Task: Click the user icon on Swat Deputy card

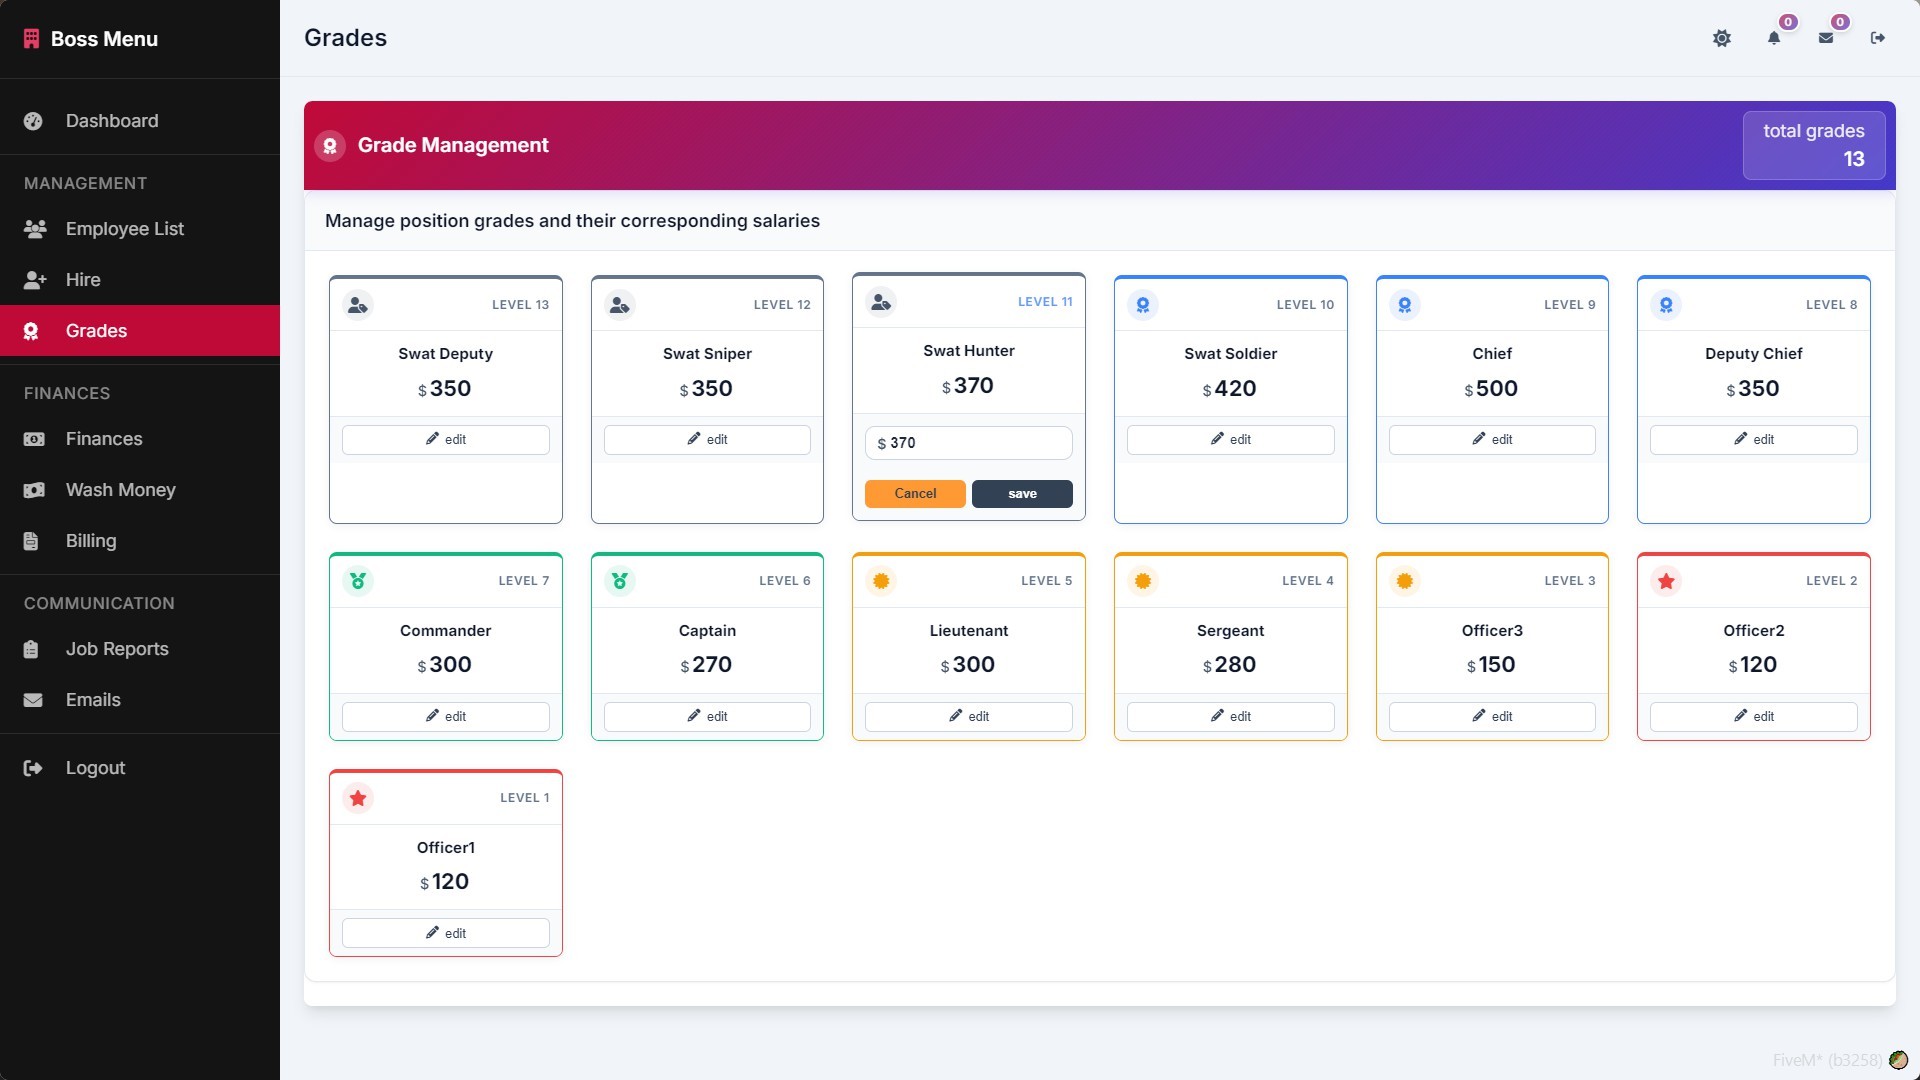Action: coord(358,305)
